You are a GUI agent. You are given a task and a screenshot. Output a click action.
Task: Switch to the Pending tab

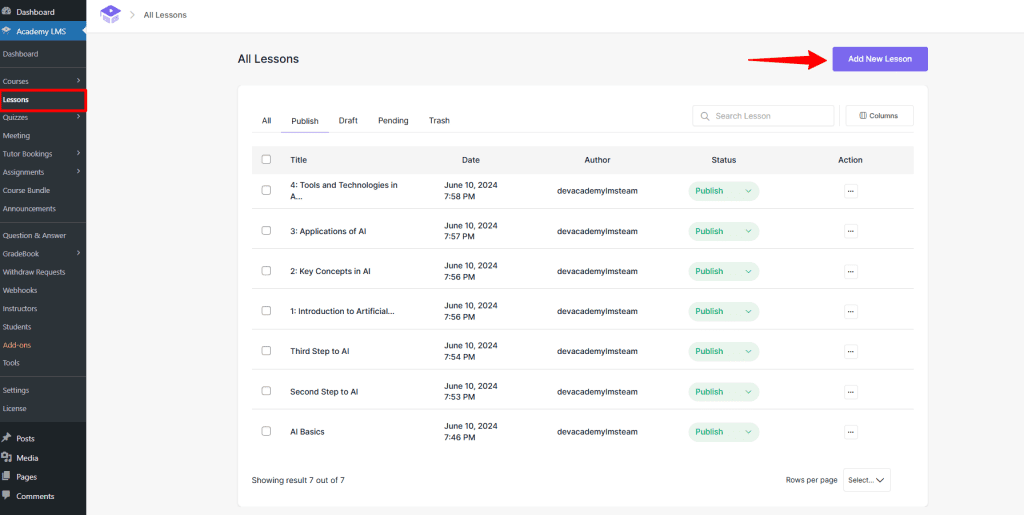pyautogui.click(x=393, y=121)
